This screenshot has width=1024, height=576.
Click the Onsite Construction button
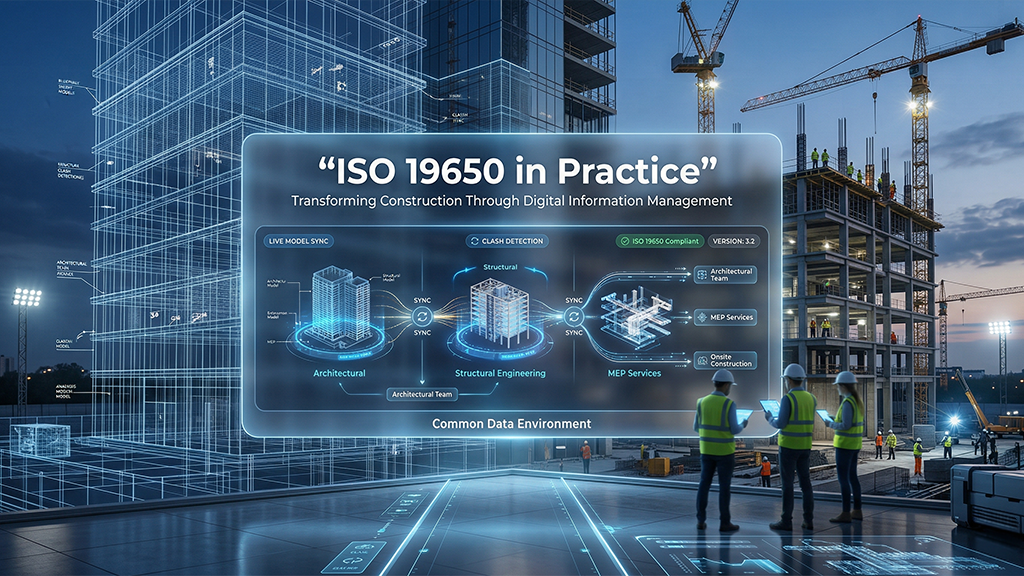727,360
